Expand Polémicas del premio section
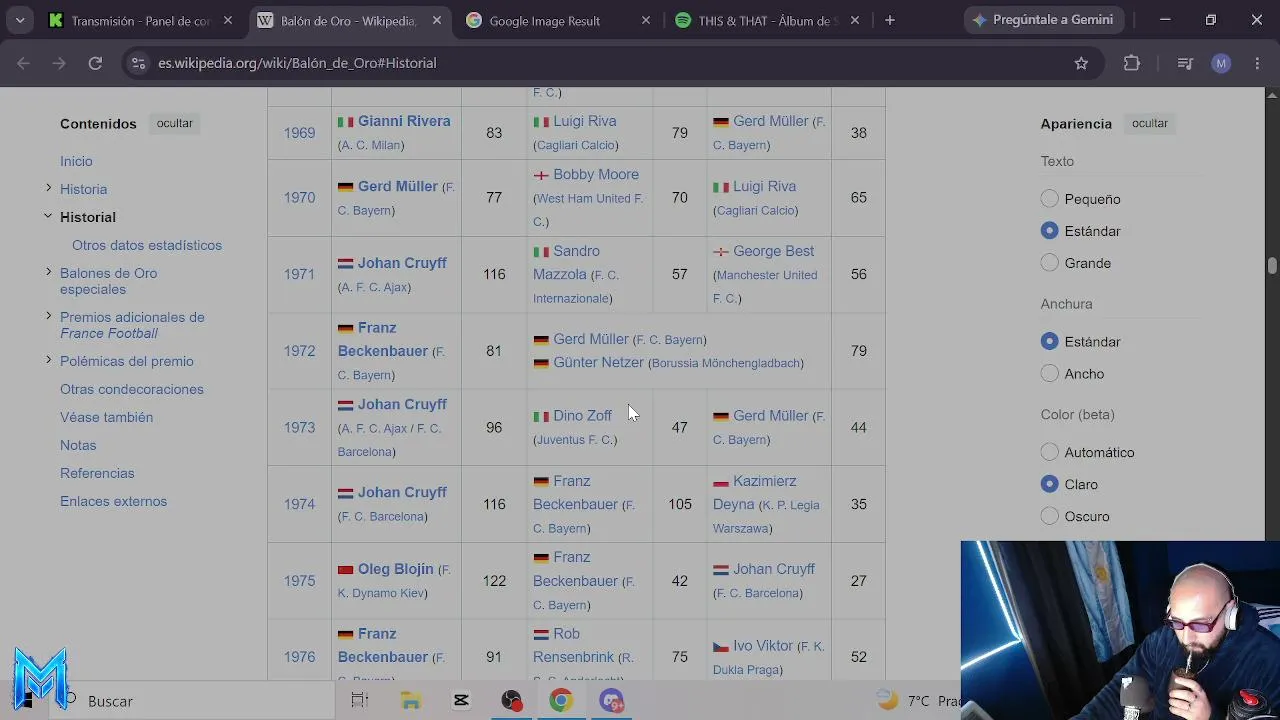Image resolution: width=1280 pixels, height=720 pixels. [48, 360]
